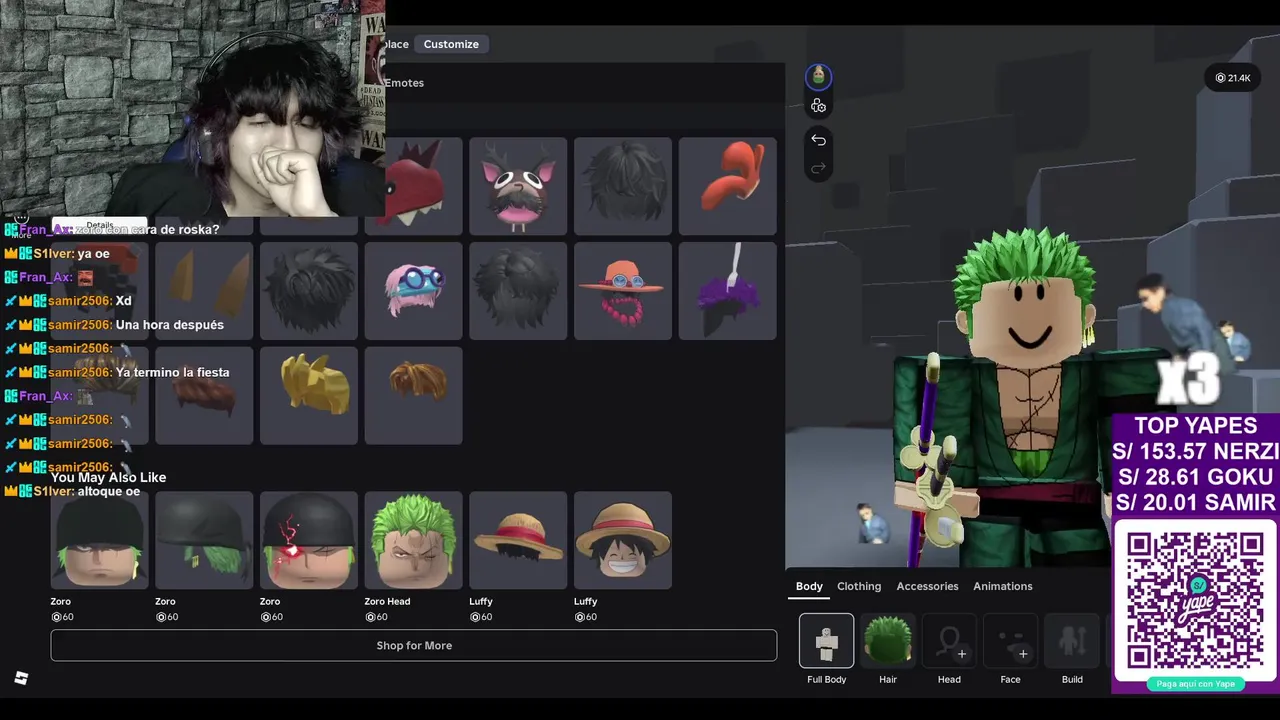Open the smiling Luffy head item
Image resolution: width=1280 pixels, height=720 pixels.
pyautogui.click(x=623, y=540)
